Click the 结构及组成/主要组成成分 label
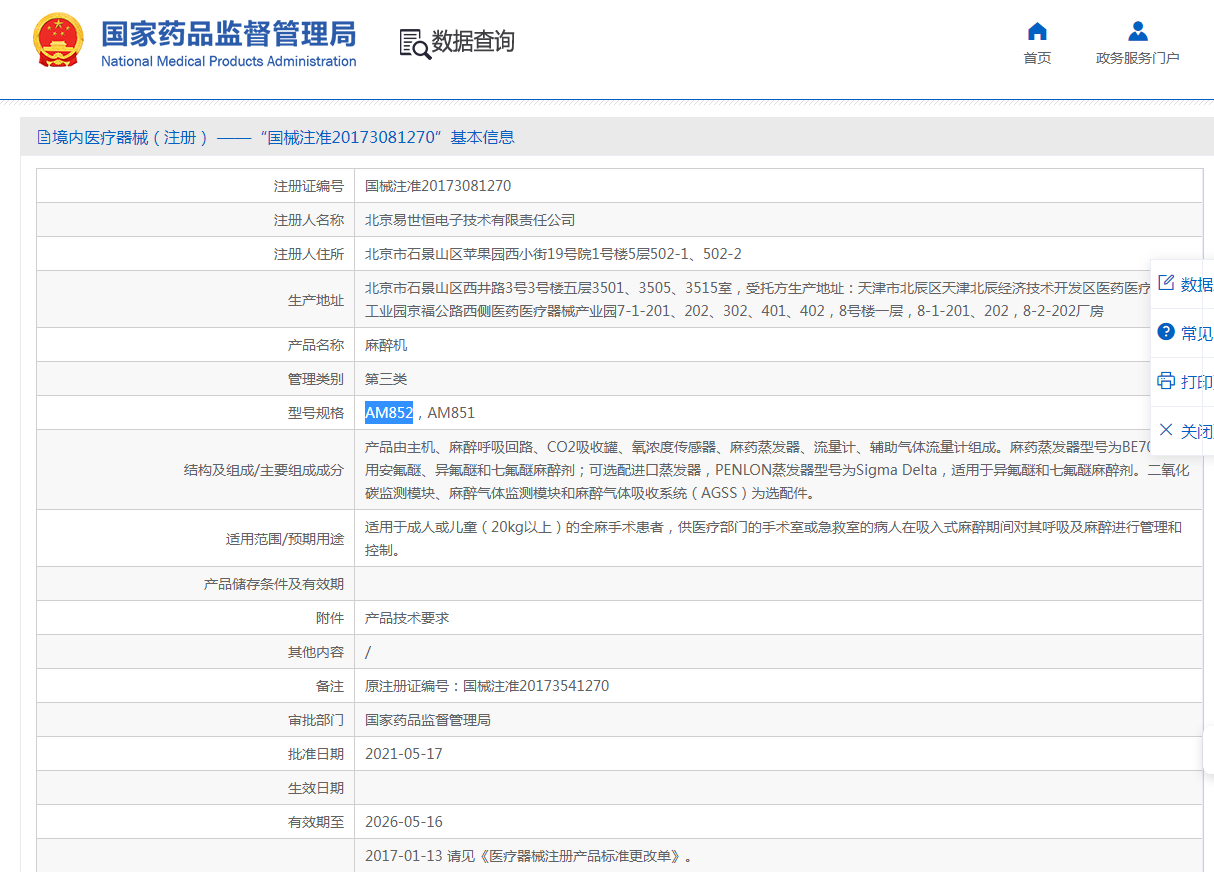Screen dimensions: 1214x872 click(x=264, y=470)
